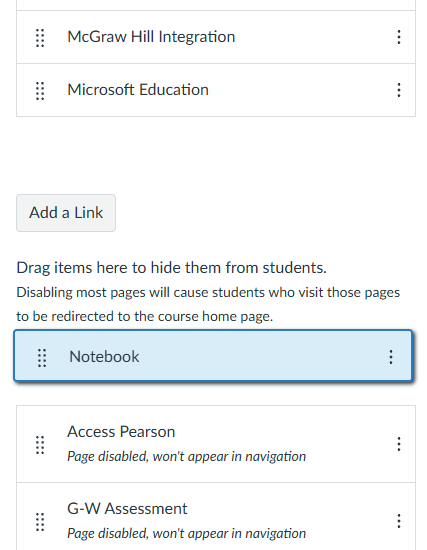Screen dimensions: 427x550
Task: Select the G-W Assessment title text
Action: (127, 509)
